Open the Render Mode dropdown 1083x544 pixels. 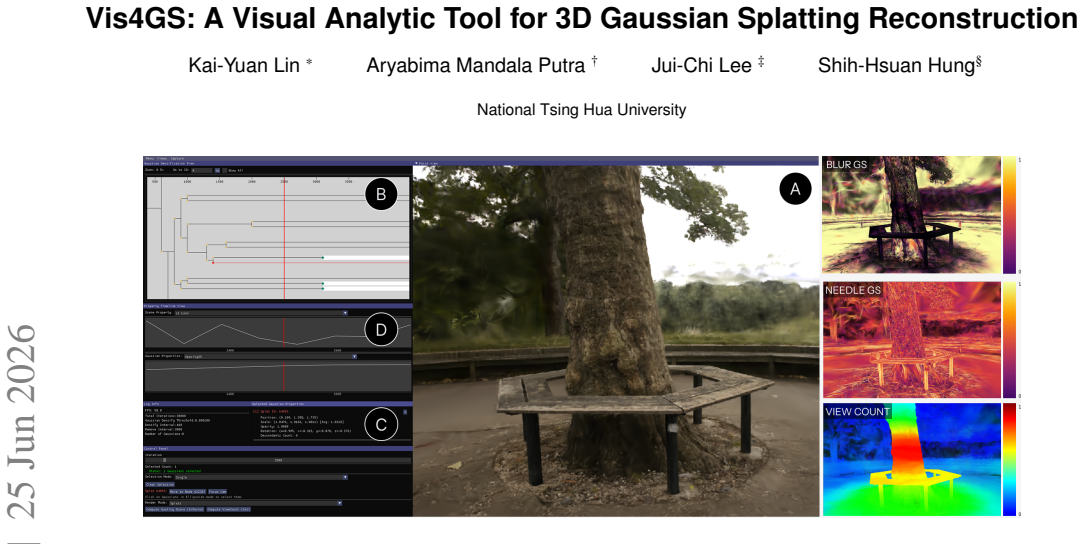point(255,503)
